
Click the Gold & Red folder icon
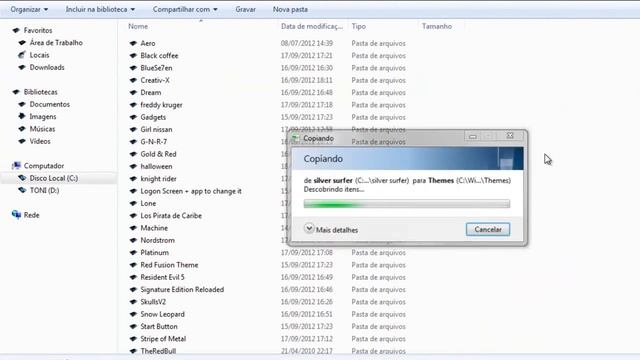pyautogui.click(x=133, y=154)
